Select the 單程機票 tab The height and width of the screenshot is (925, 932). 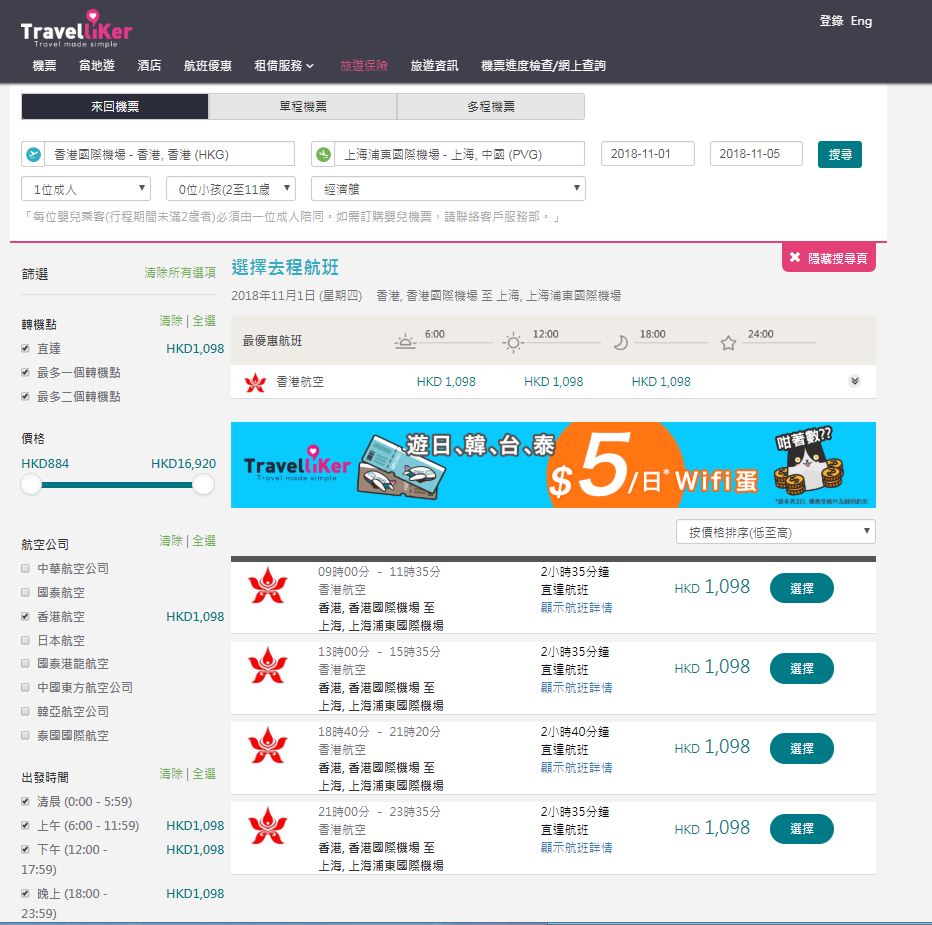(303, 106)
